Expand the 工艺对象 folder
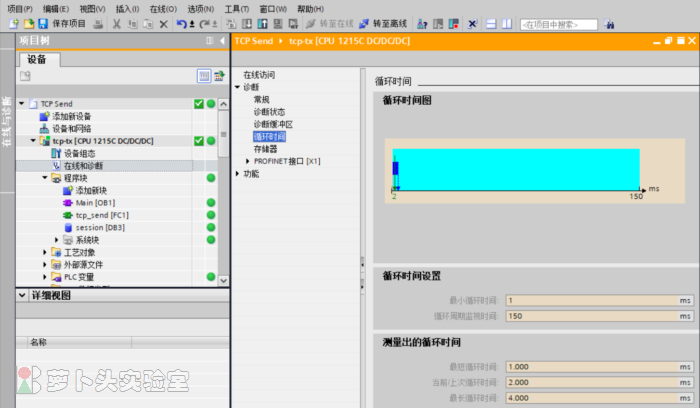 tap(45, 252)
